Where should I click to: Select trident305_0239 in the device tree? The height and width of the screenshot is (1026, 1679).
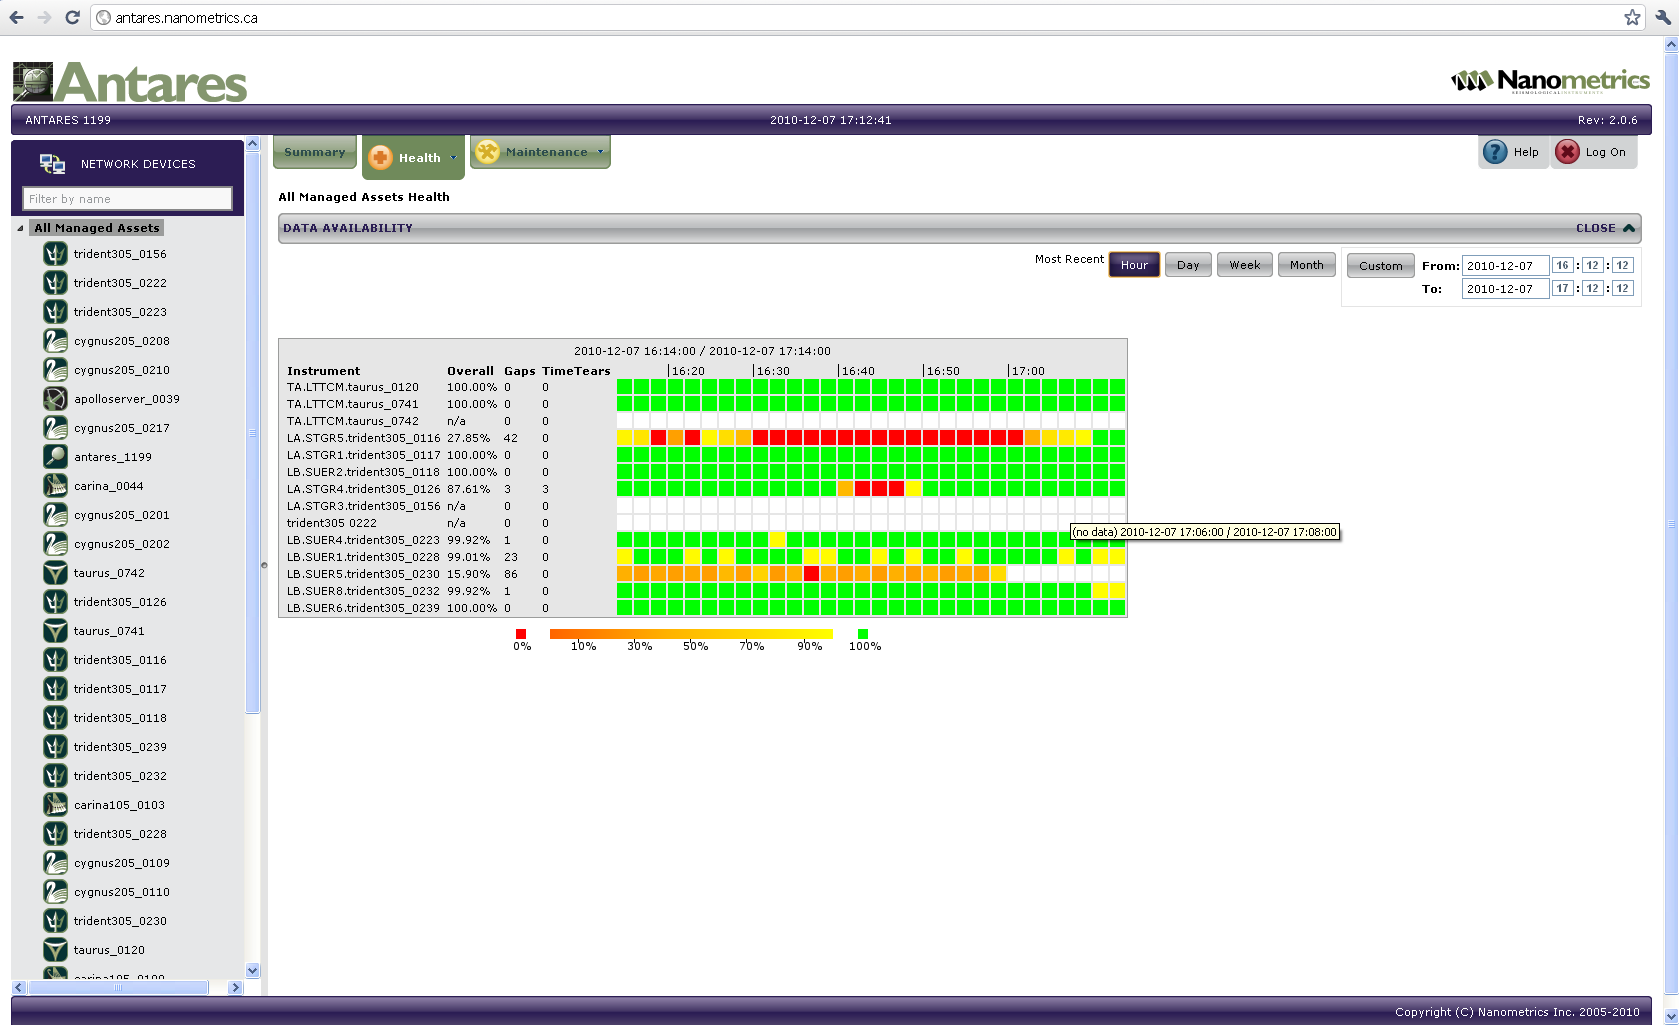[x=120, y=747]
